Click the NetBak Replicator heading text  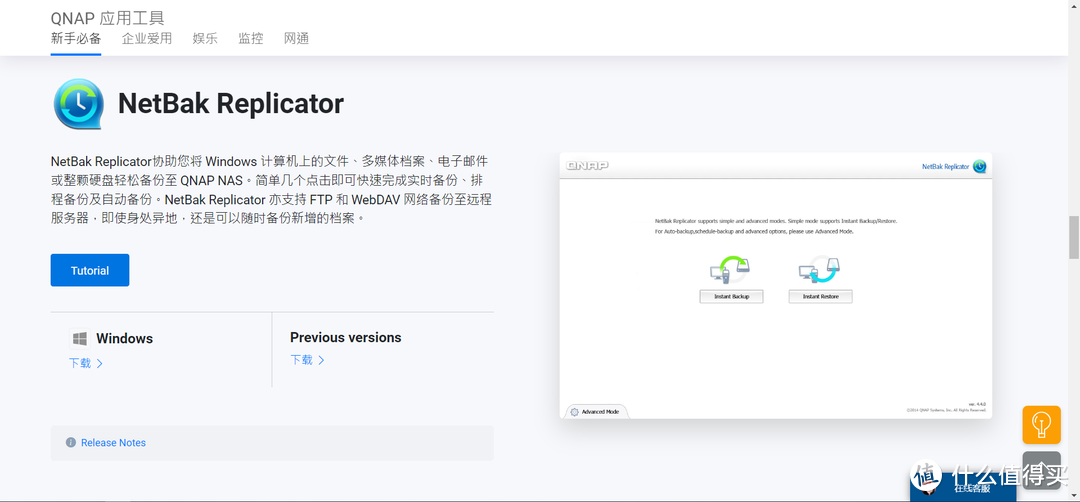(231, 104)
